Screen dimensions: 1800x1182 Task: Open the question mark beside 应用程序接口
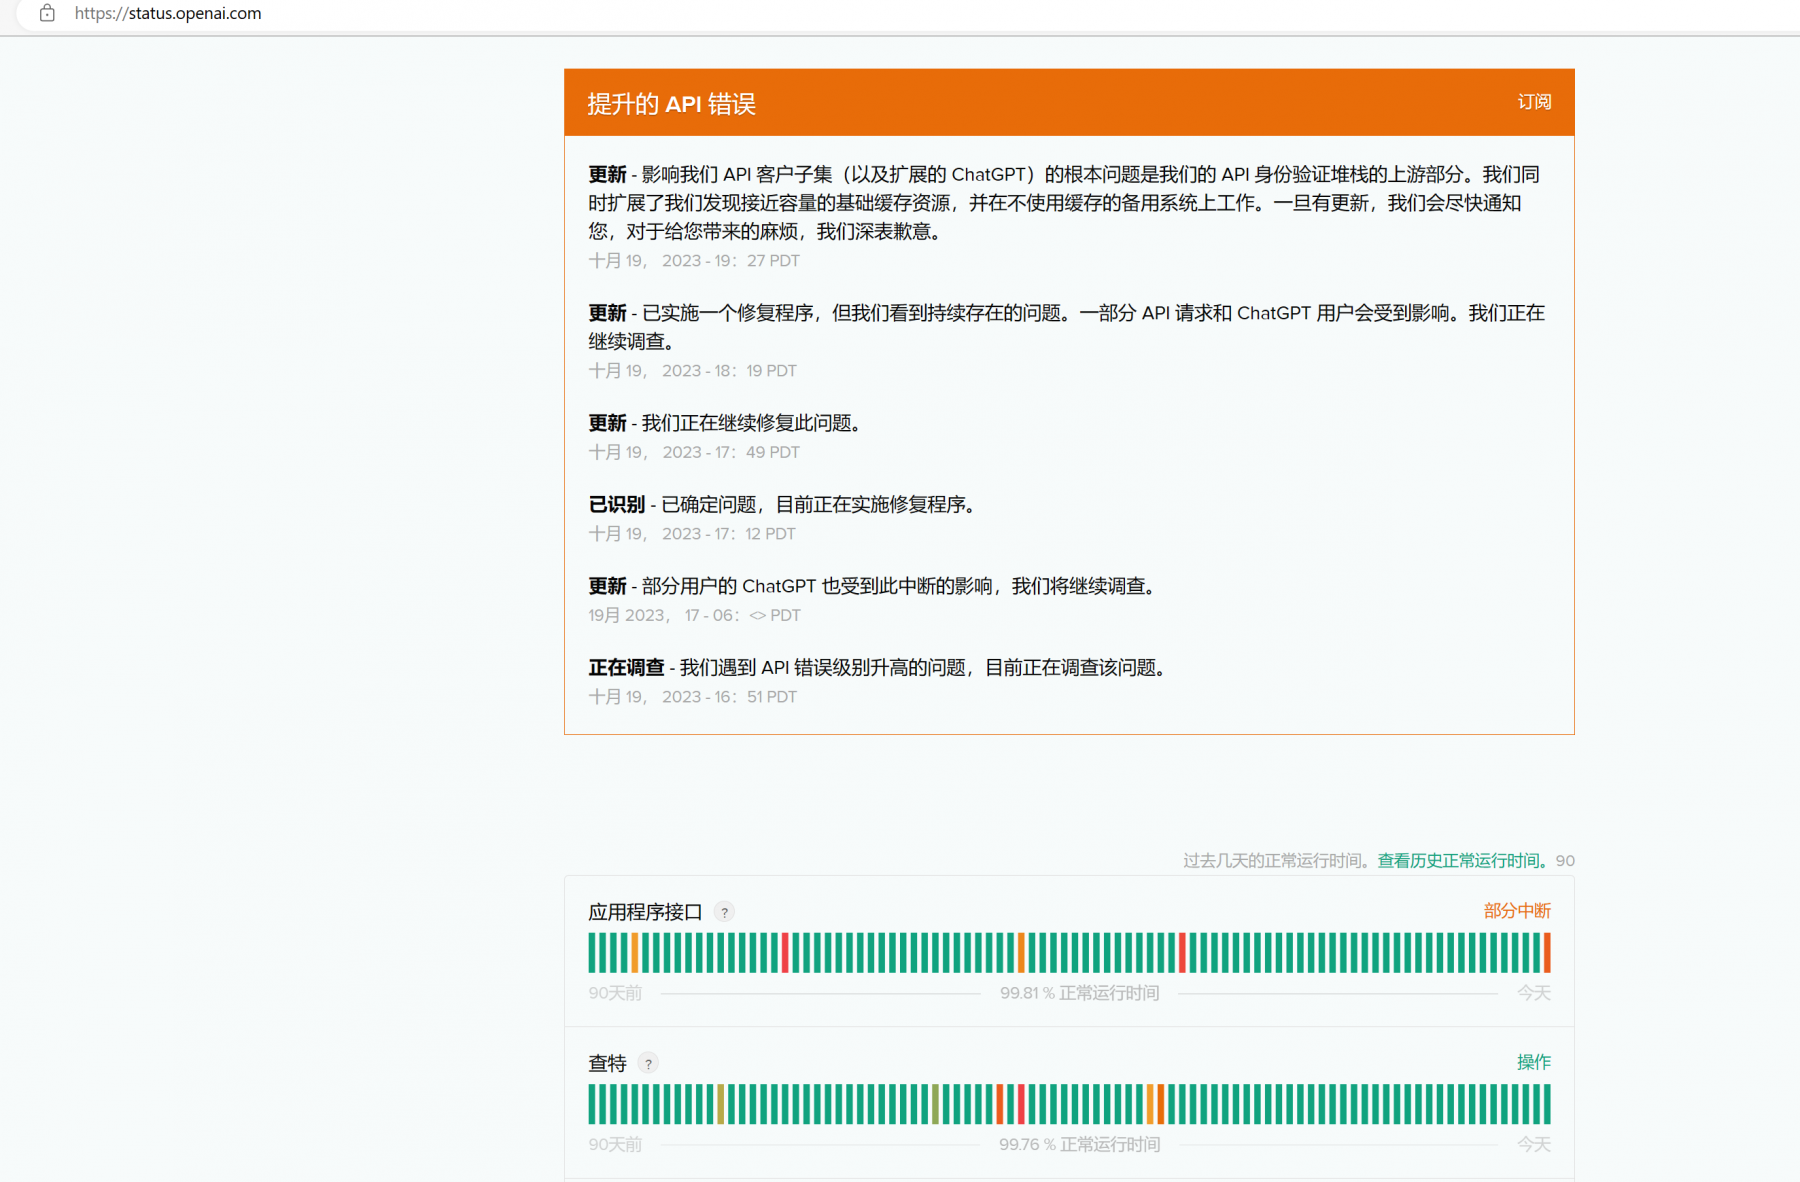pyautogui.click(x=725, y=912)
